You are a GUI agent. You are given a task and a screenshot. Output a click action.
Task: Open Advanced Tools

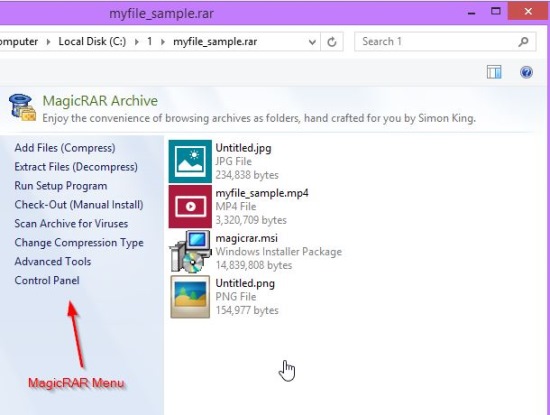point(53,261)
